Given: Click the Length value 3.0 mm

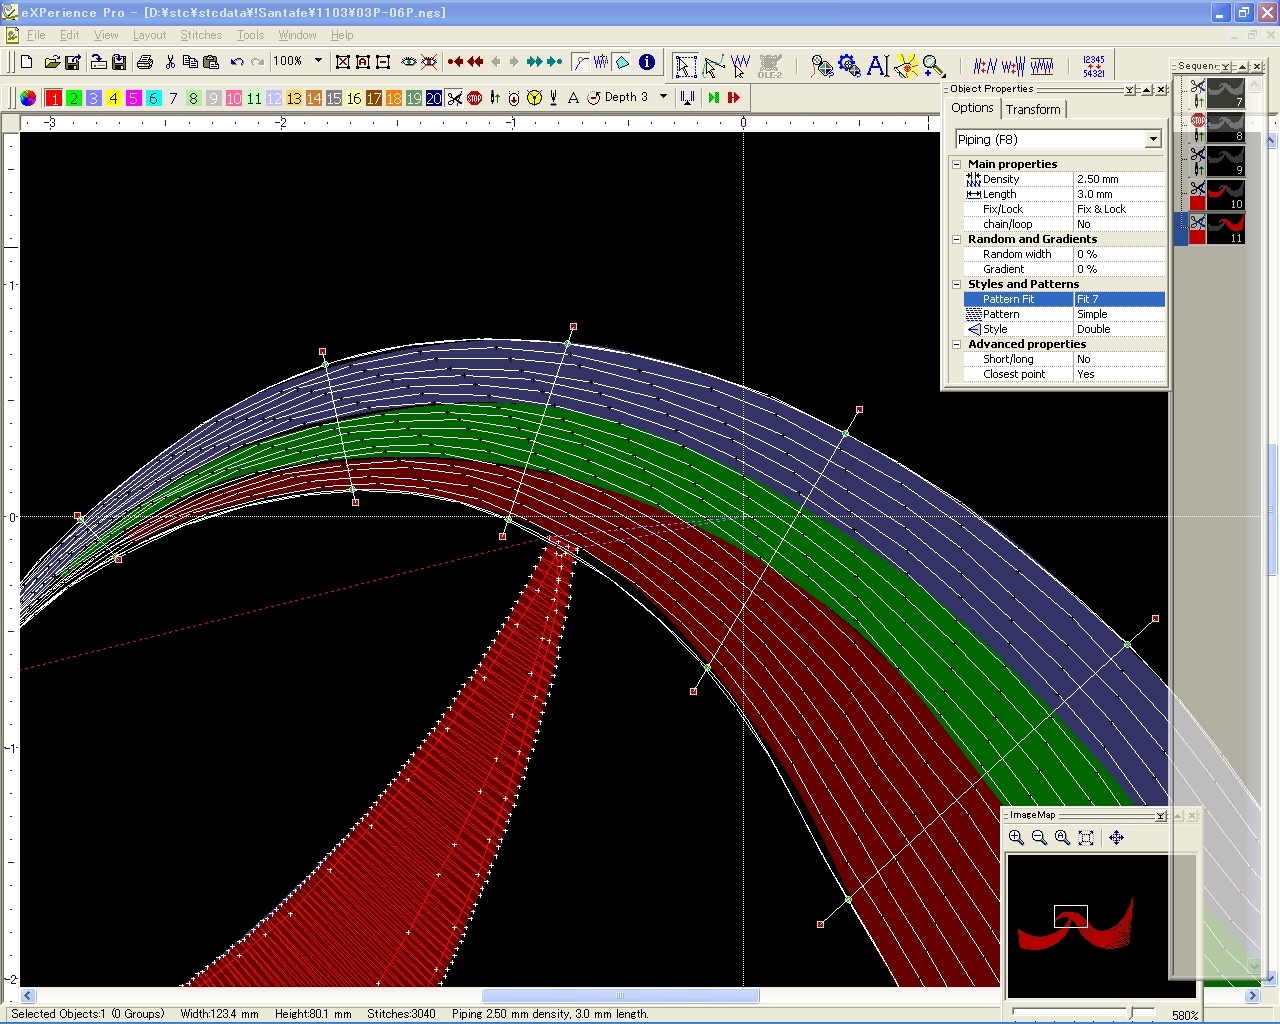Looking at the screenshot, I should pos(1119,194).
